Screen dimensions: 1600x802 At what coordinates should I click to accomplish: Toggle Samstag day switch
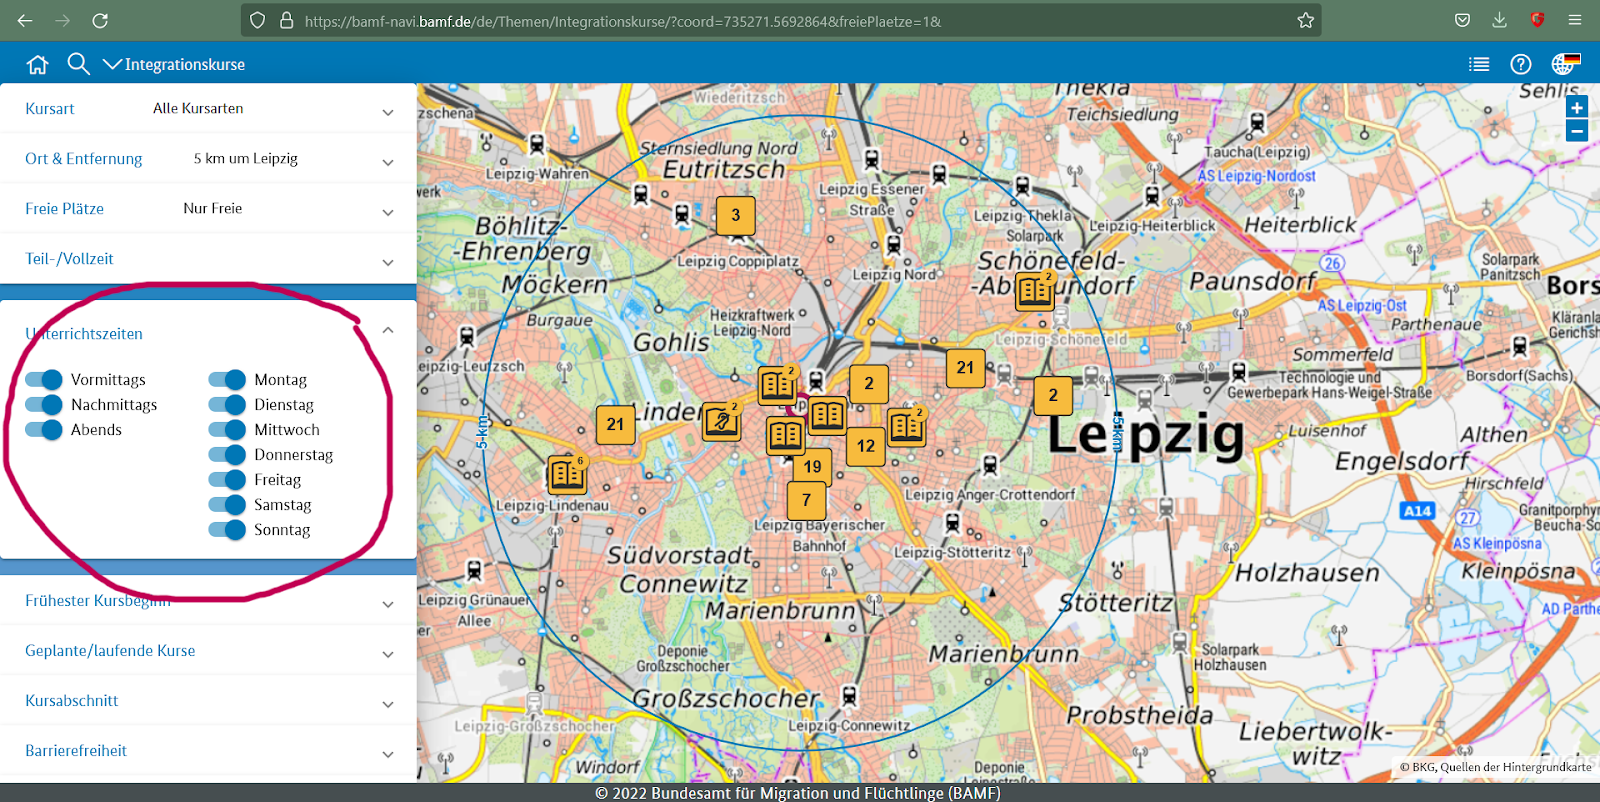point(227,504)
